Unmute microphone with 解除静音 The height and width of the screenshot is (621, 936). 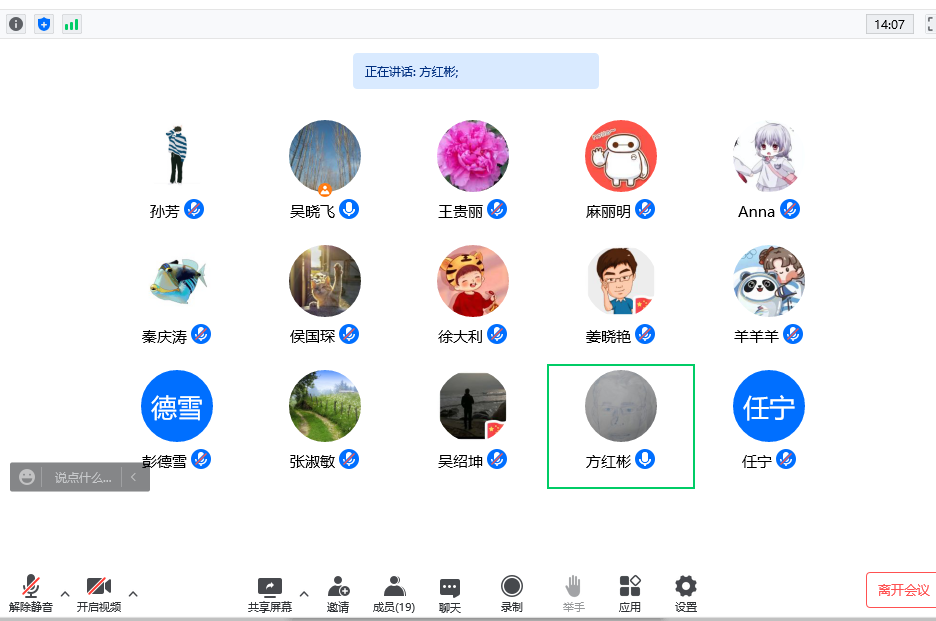pyautogui.click(x=31, y=594)
